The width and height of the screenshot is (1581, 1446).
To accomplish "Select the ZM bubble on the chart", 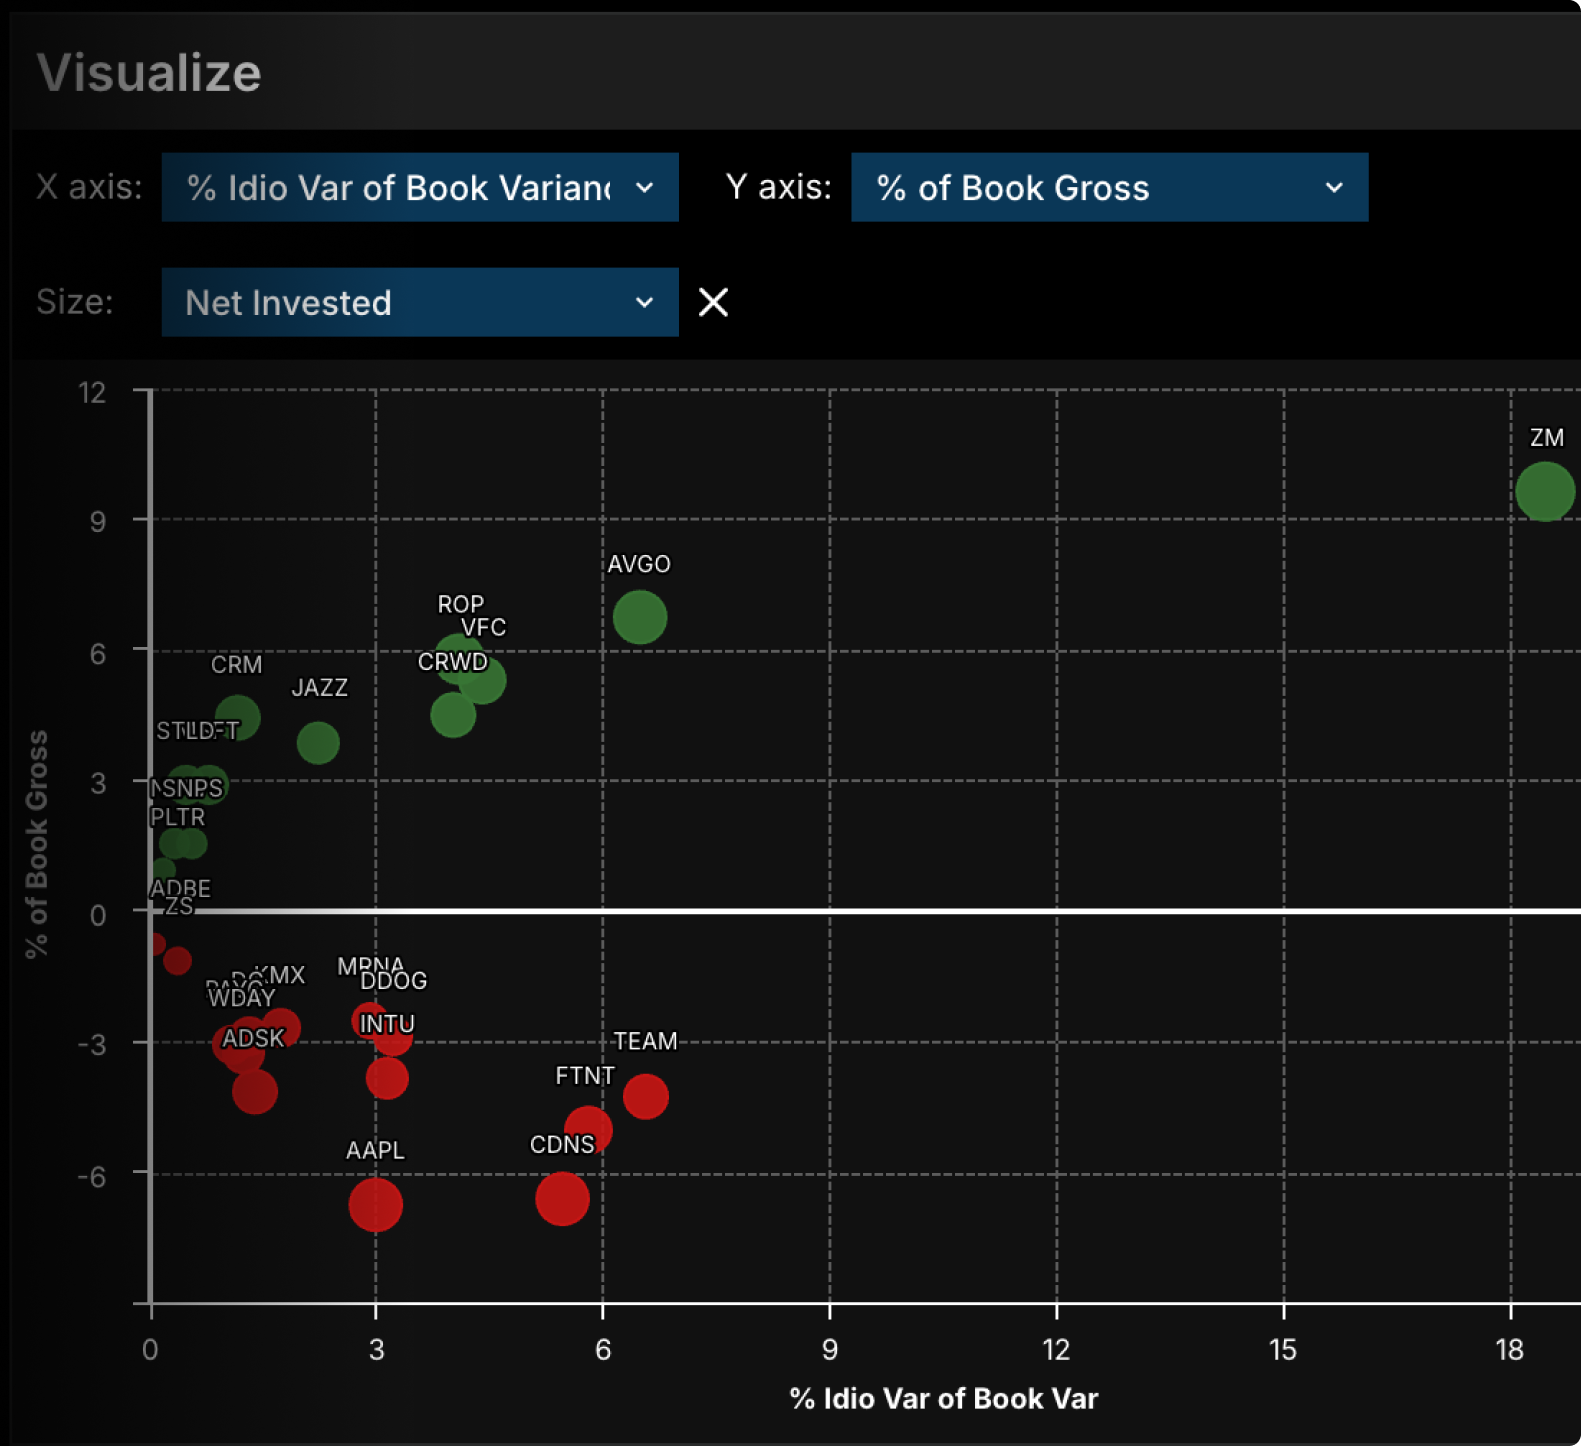I will tap(1545, 491).
